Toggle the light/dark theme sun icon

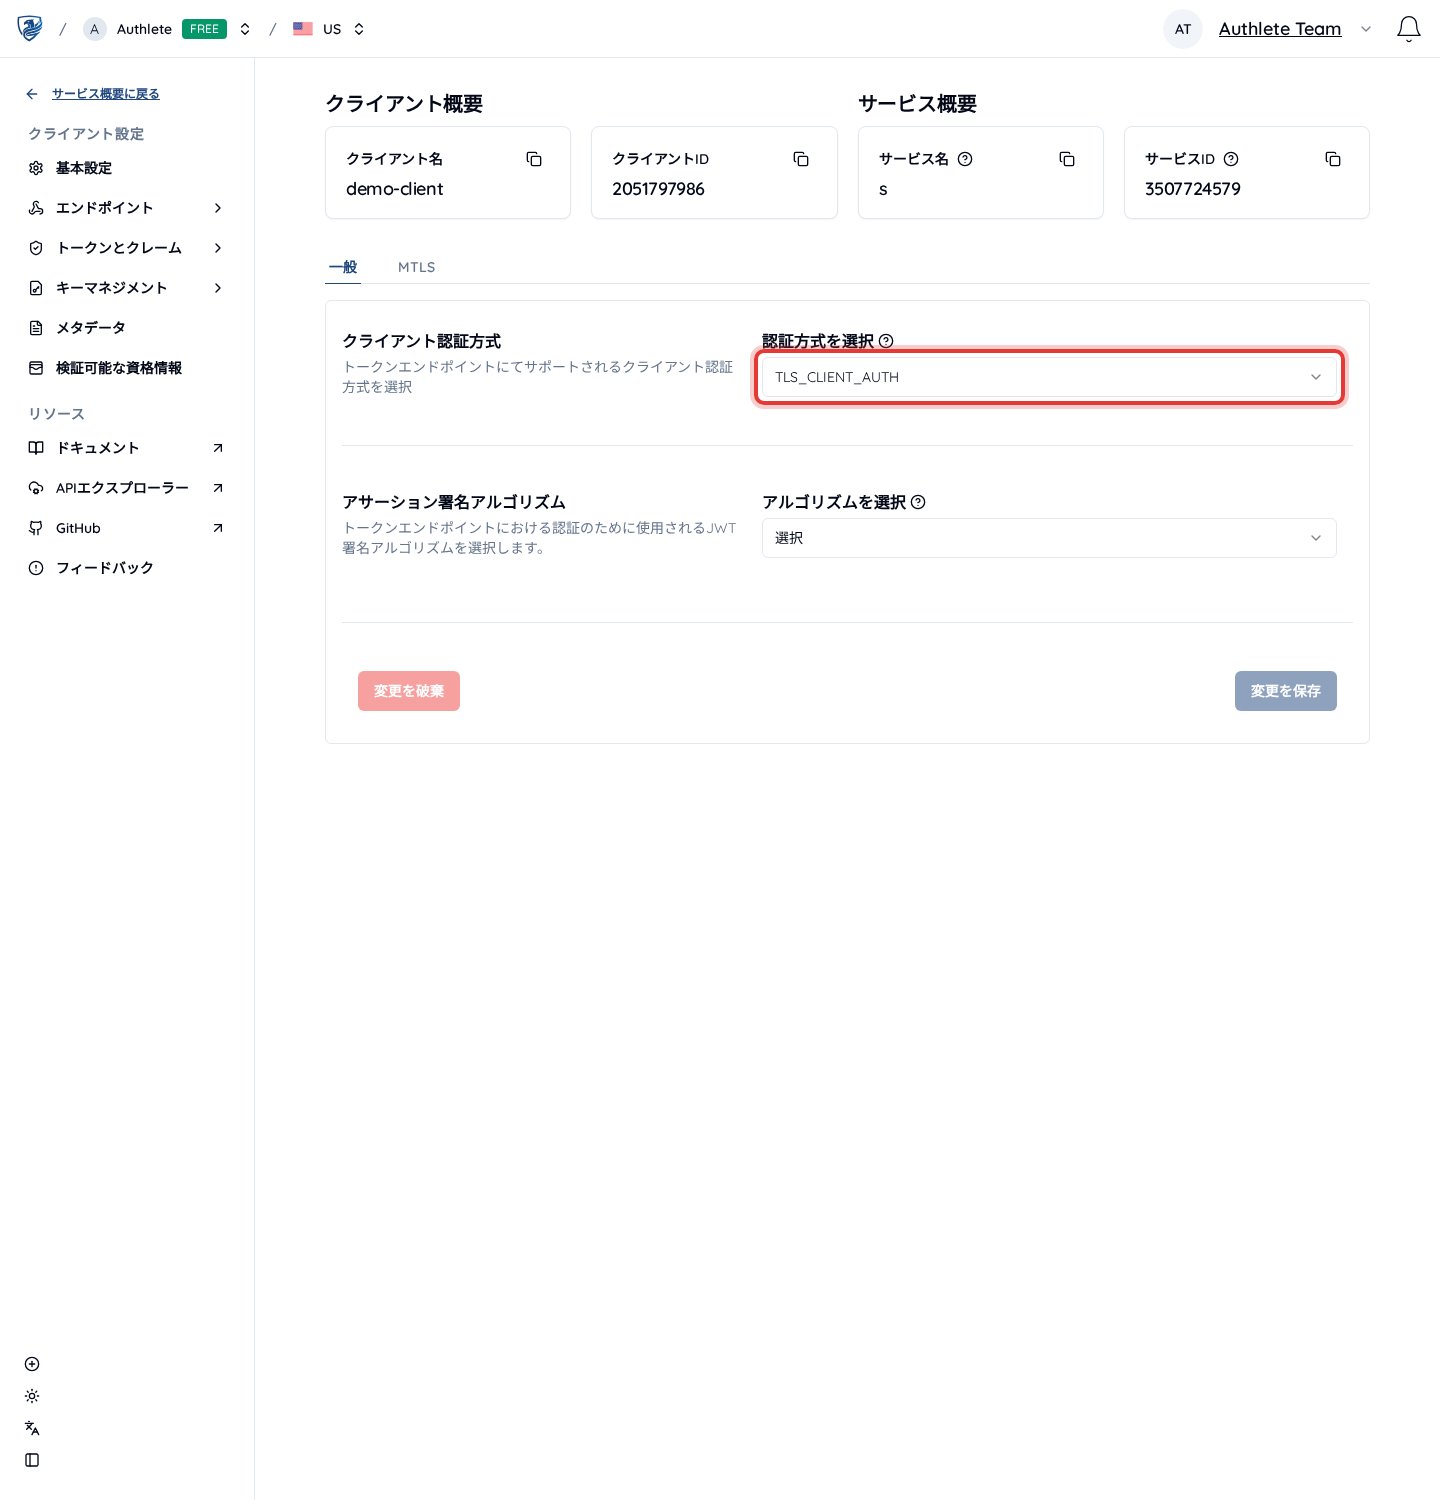pos(32,1396)
